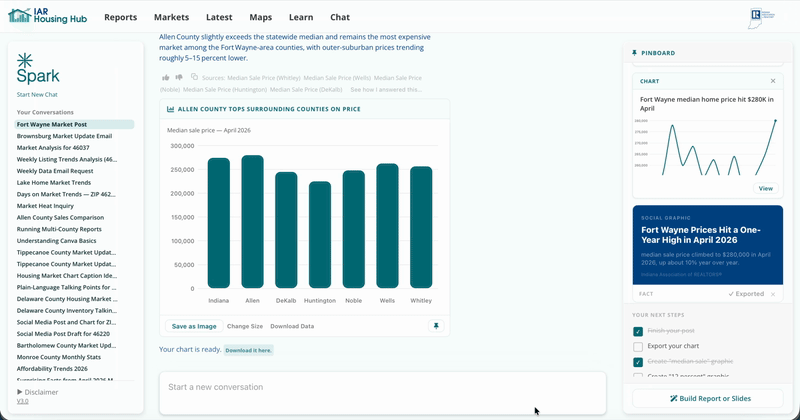The image size is (800, 420).
Task: Open Lake Home Market Trends conversation
Action: [54, 182]
